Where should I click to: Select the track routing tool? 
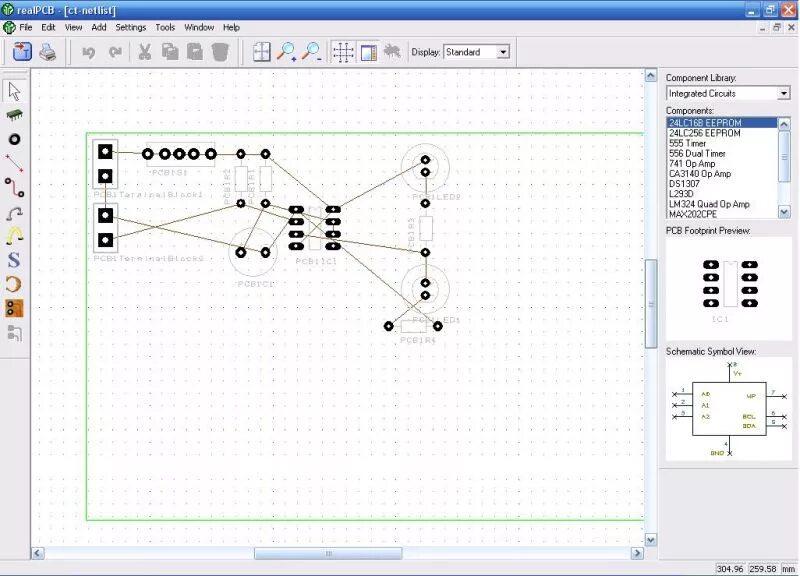[14, 188]
